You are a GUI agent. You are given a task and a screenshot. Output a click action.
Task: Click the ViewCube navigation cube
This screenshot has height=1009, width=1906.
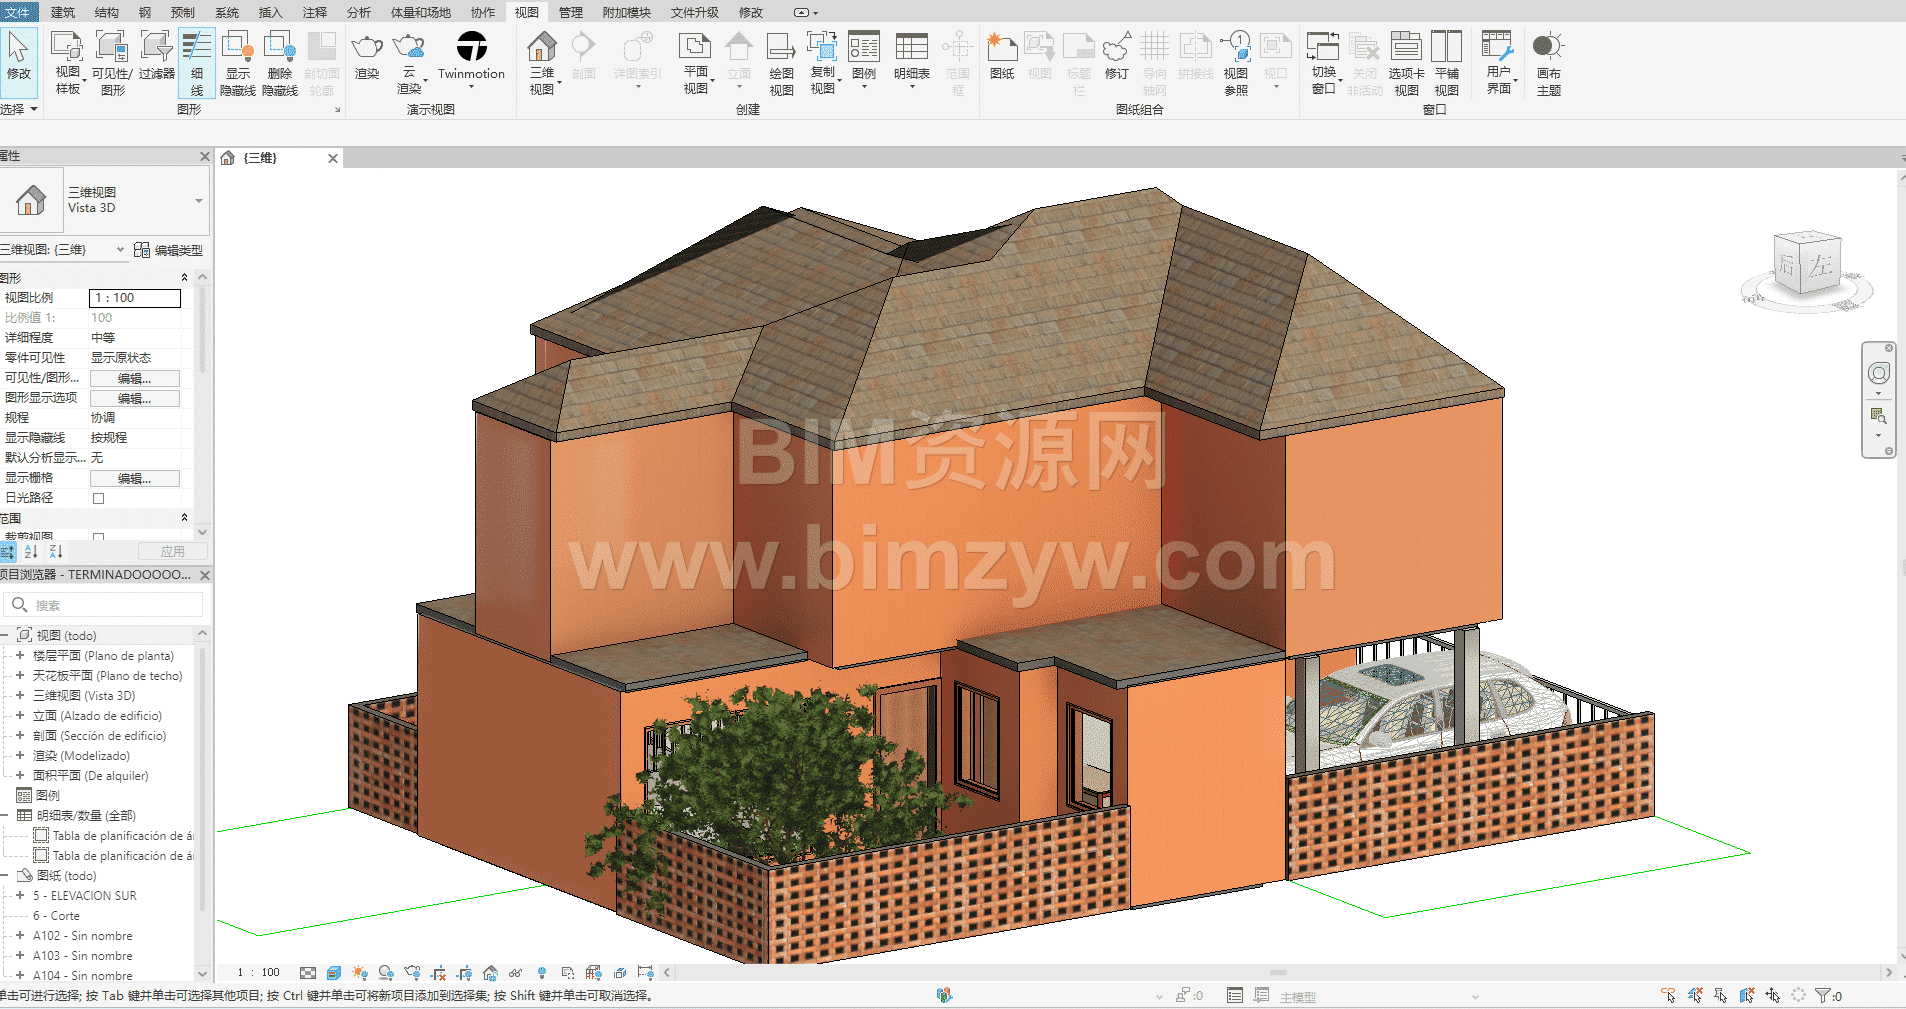pos(1807,265)
